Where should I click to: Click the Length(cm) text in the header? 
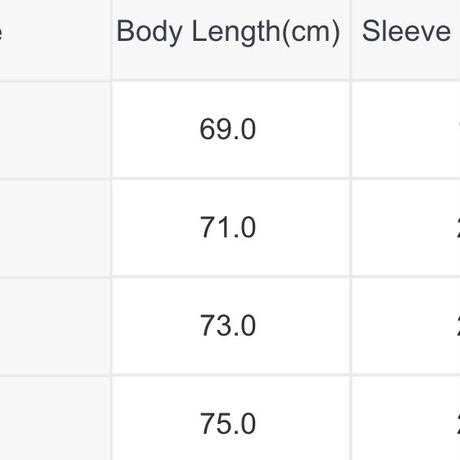coord(266,33)
